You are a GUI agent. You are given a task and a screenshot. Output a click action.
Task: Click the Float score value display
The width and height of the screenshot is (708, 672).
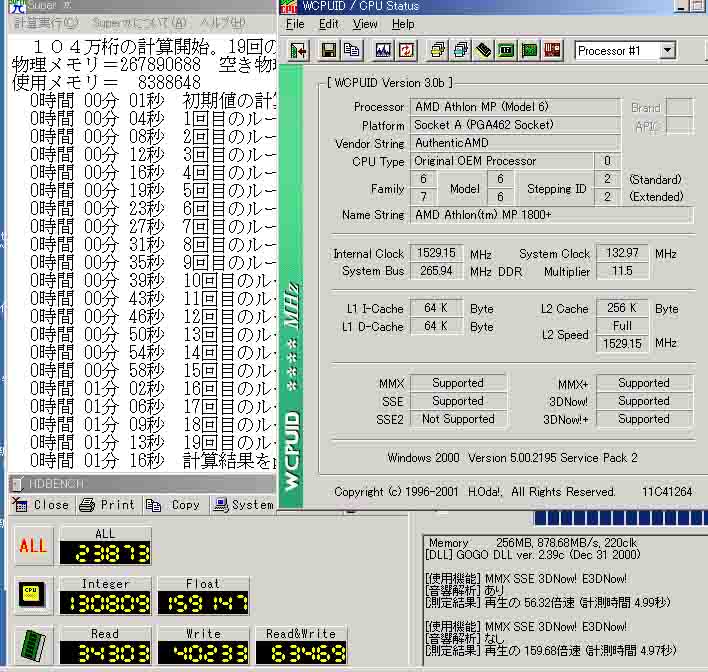pyautogui.click(x=203, y=603)
